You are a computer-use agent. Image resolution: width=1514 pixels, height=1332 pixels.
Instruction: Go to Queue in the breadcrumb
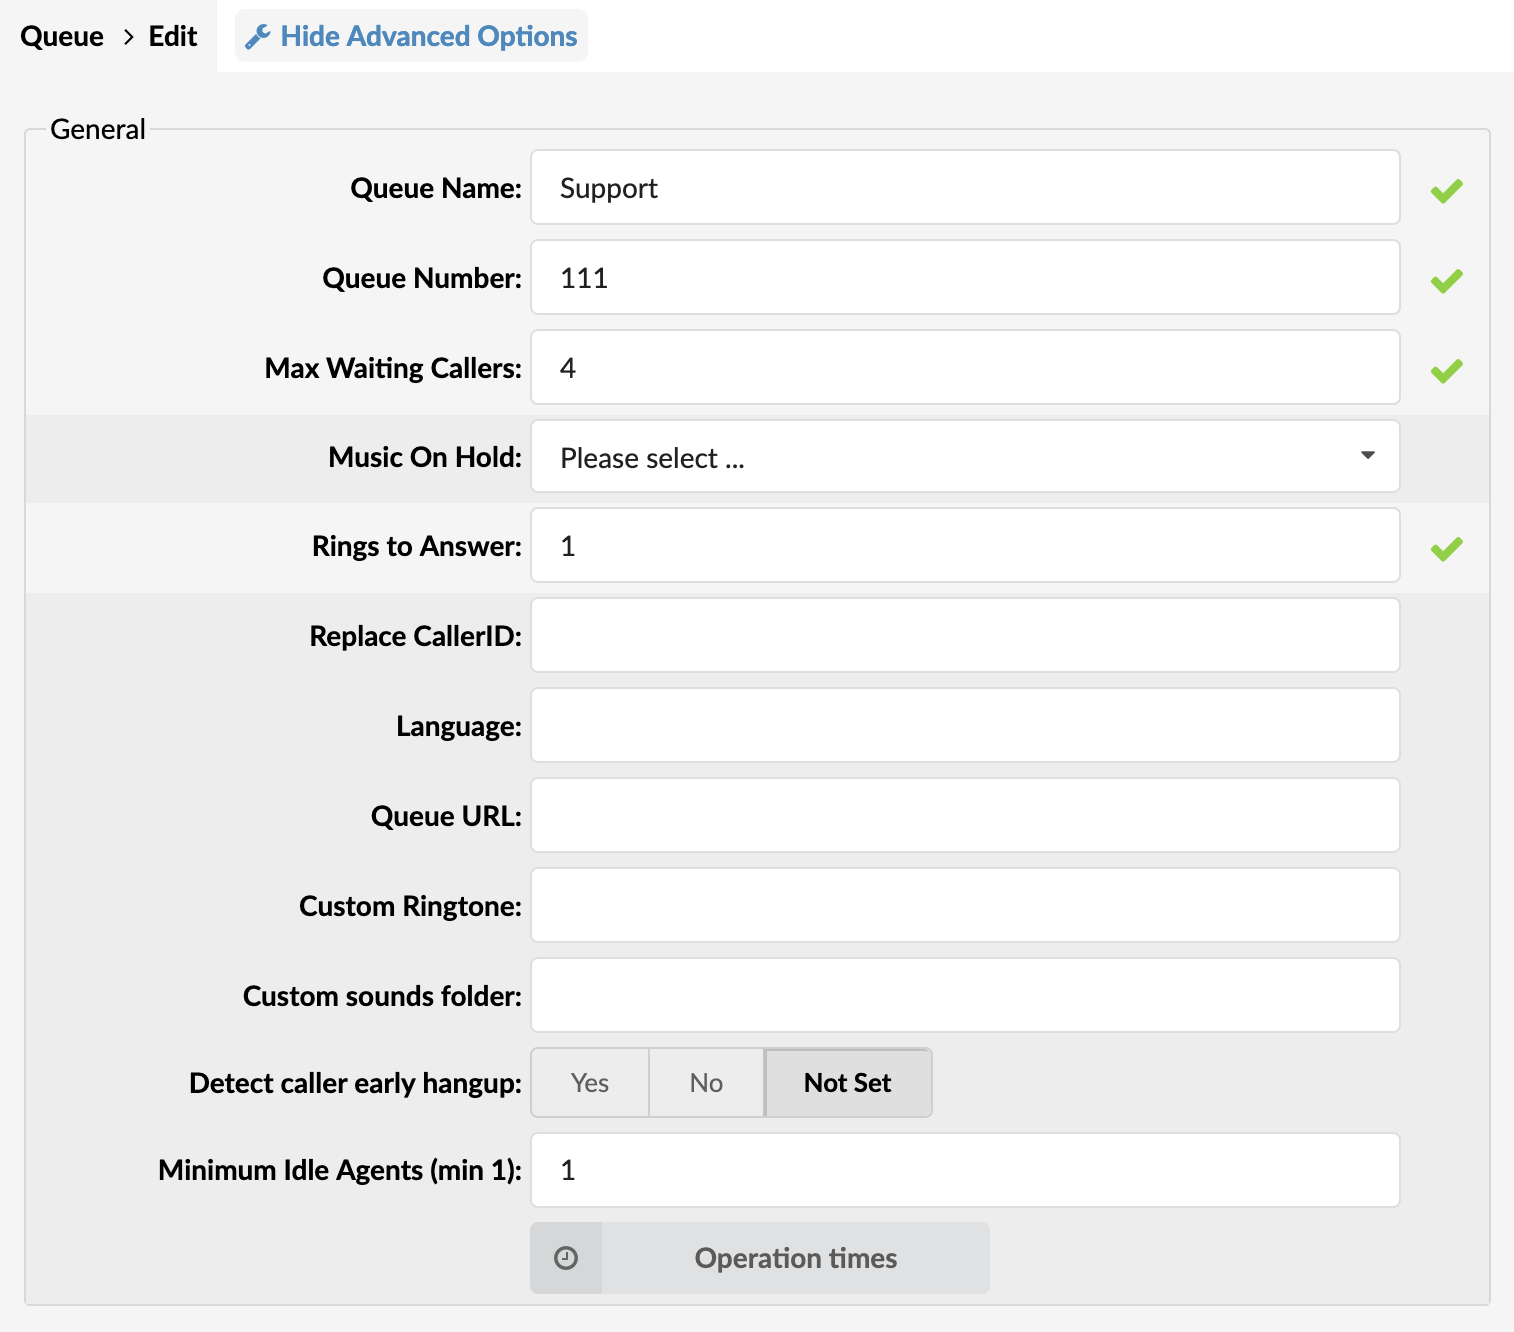pyautogui.click(x=62, y=37)
